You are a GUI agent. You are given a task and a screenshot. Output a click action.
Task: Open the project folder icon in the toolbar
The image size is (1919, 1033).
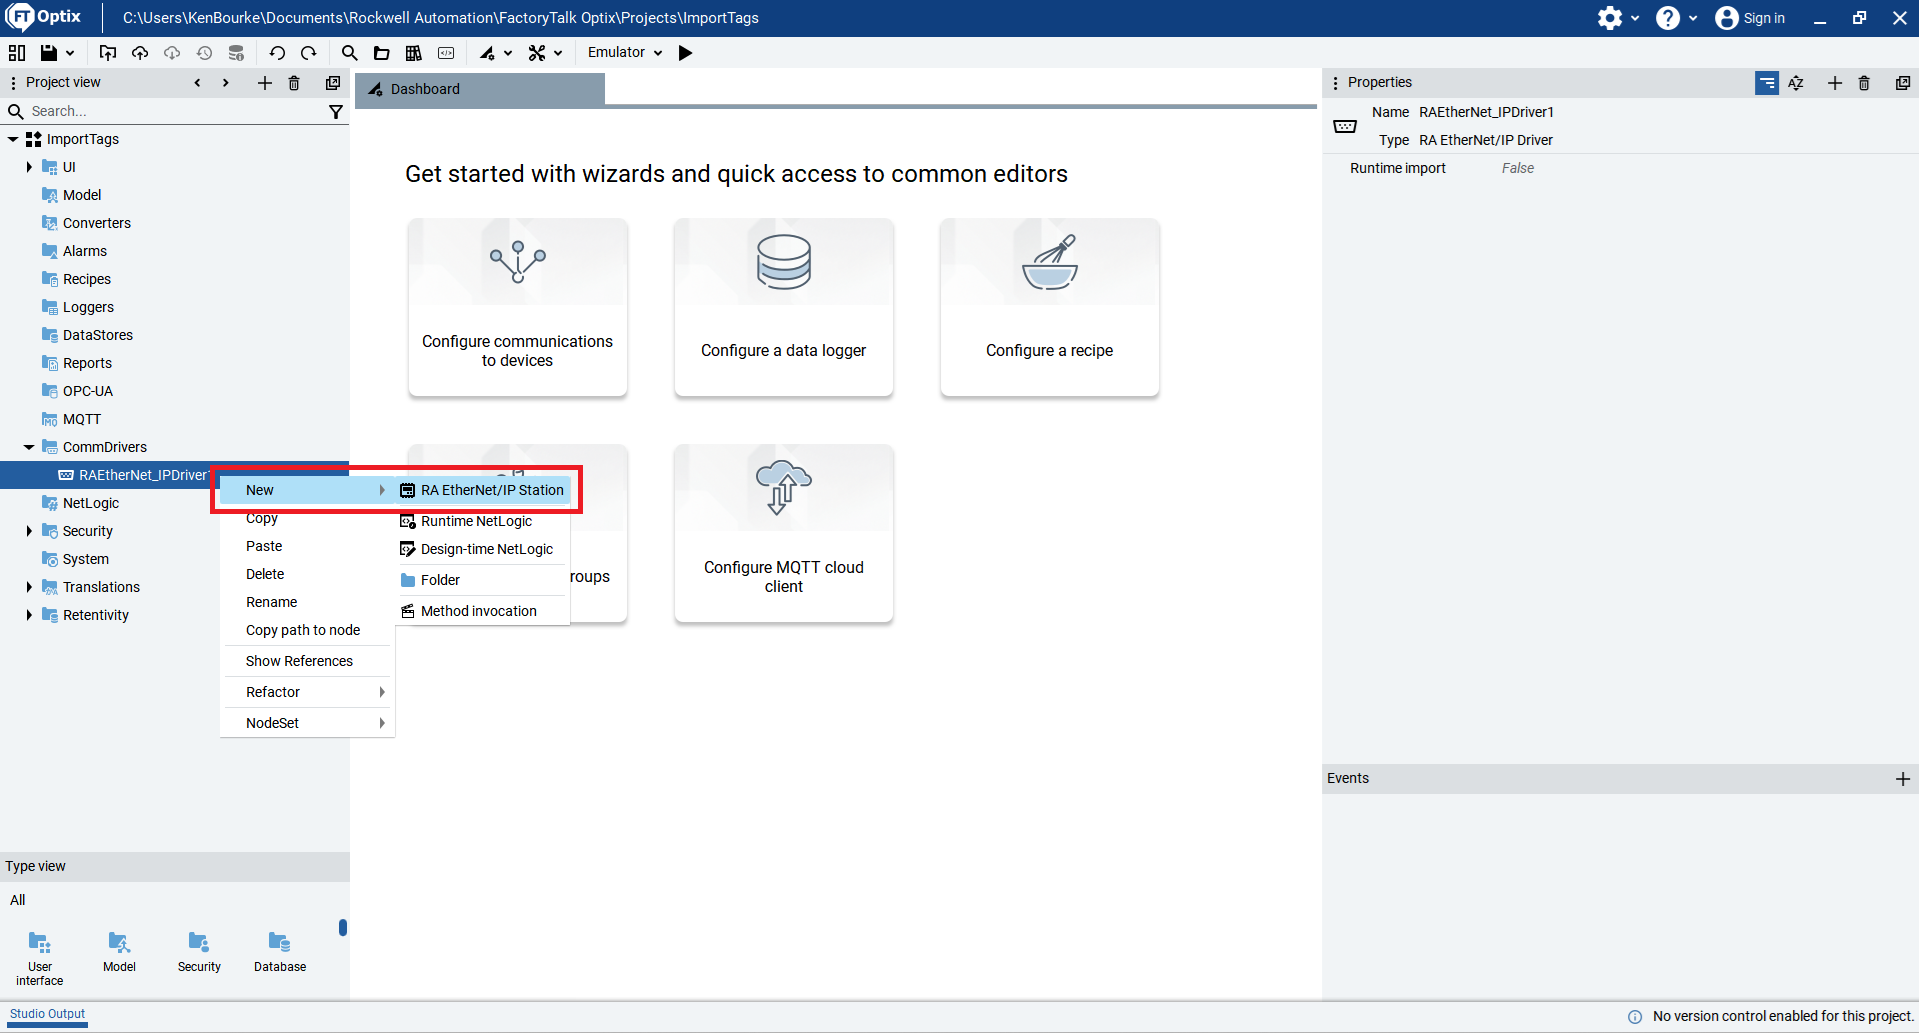click(x=381, y=53)
